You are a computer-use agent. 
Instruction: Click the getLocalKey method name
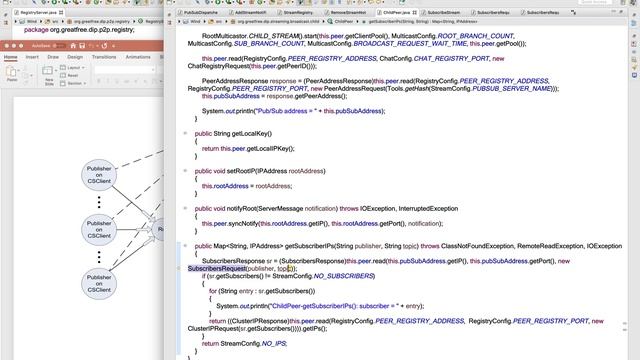250,133
